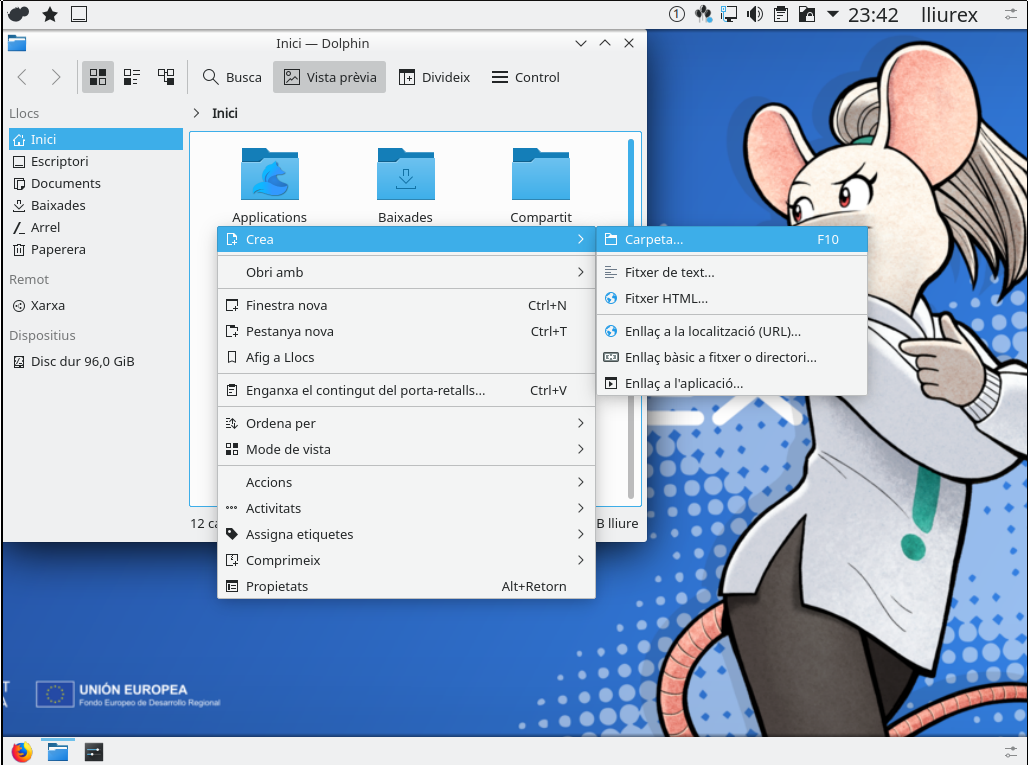The image size is (1028, 765).
Task: Create Enllaç a l'aplicació
Action: (x=732, y=383)
